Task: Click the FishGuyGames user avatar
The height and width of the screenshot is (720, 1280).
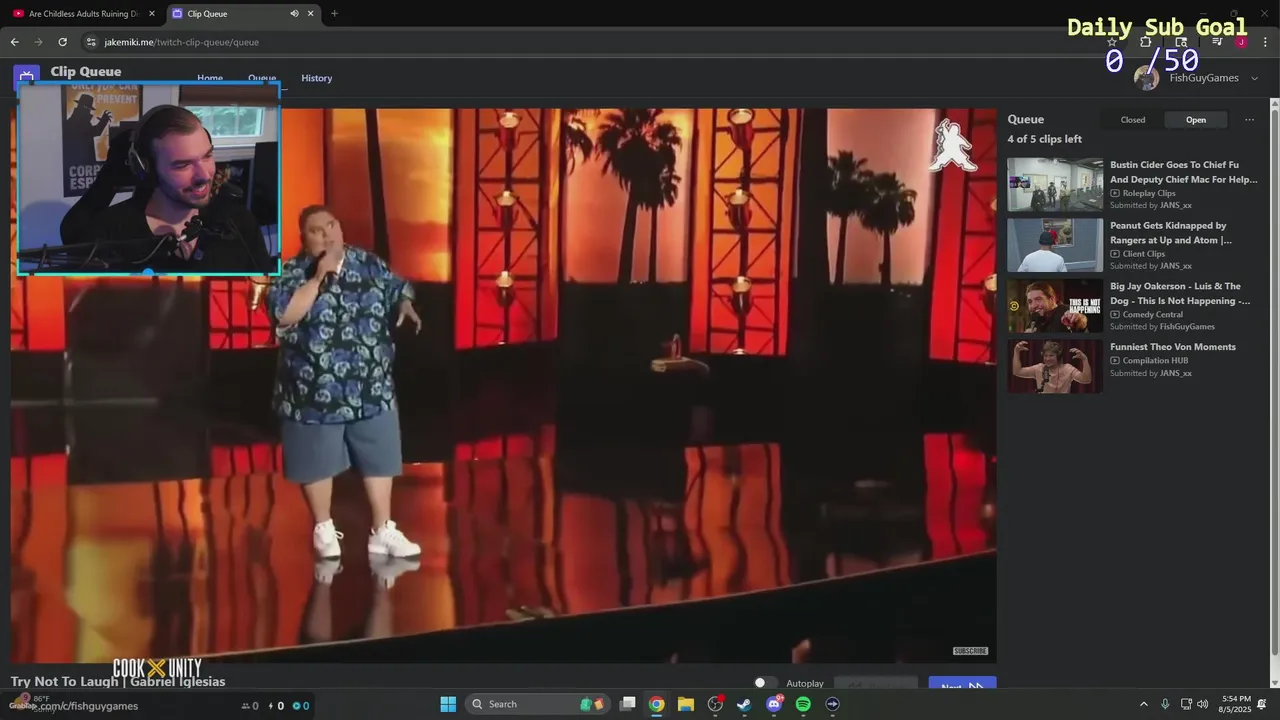Action: pos(1148,78)
